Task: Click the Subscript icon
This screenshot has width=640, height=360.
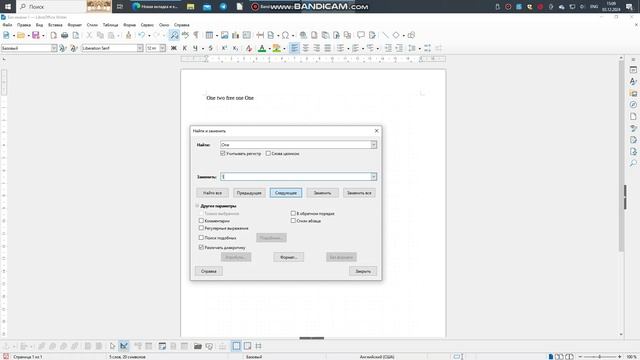Action: (x=235, y=48)
